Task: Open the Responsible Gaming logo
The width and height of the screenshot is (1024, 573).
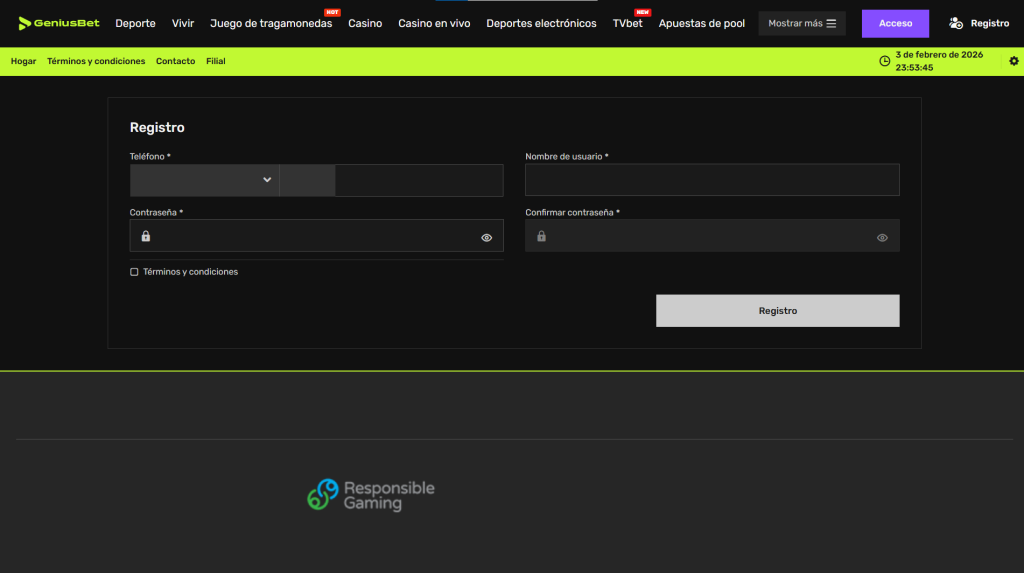Action: point(371,495)
